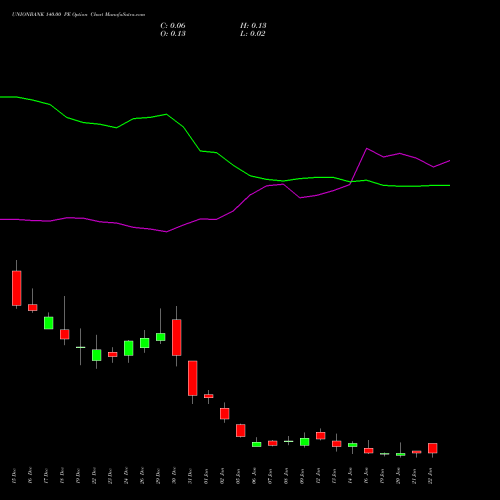Select the 22 Dec date label
The width and height of the screenshot is (500, 500).
point(94,476)
